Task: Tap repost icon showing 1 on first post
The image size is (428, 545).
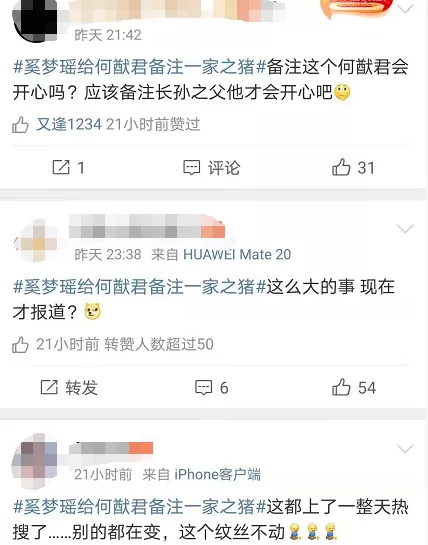Action: click(68, 168)
